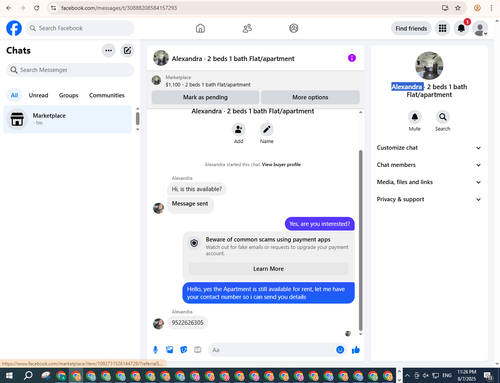The height and width of the screenshot is (383, 500).
Task: Expand Media, files and links section
Action: click(x=429, y=182)
